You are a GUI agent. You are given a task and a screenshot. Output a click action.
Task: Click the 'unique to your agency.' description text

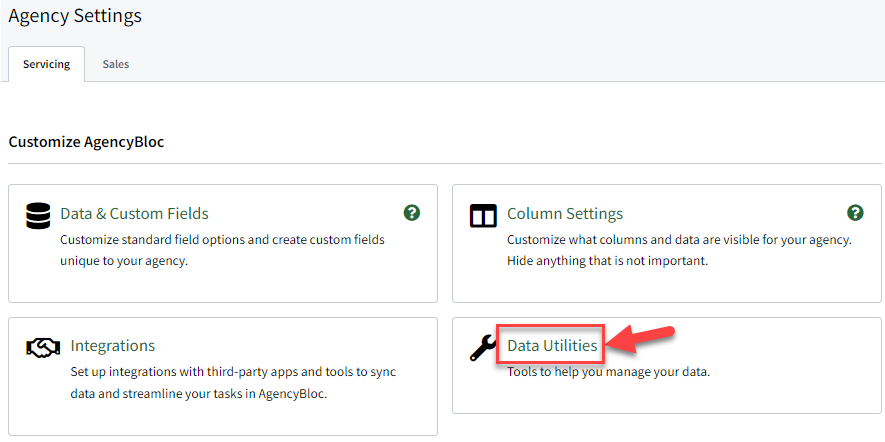click(x=124, y=261)
